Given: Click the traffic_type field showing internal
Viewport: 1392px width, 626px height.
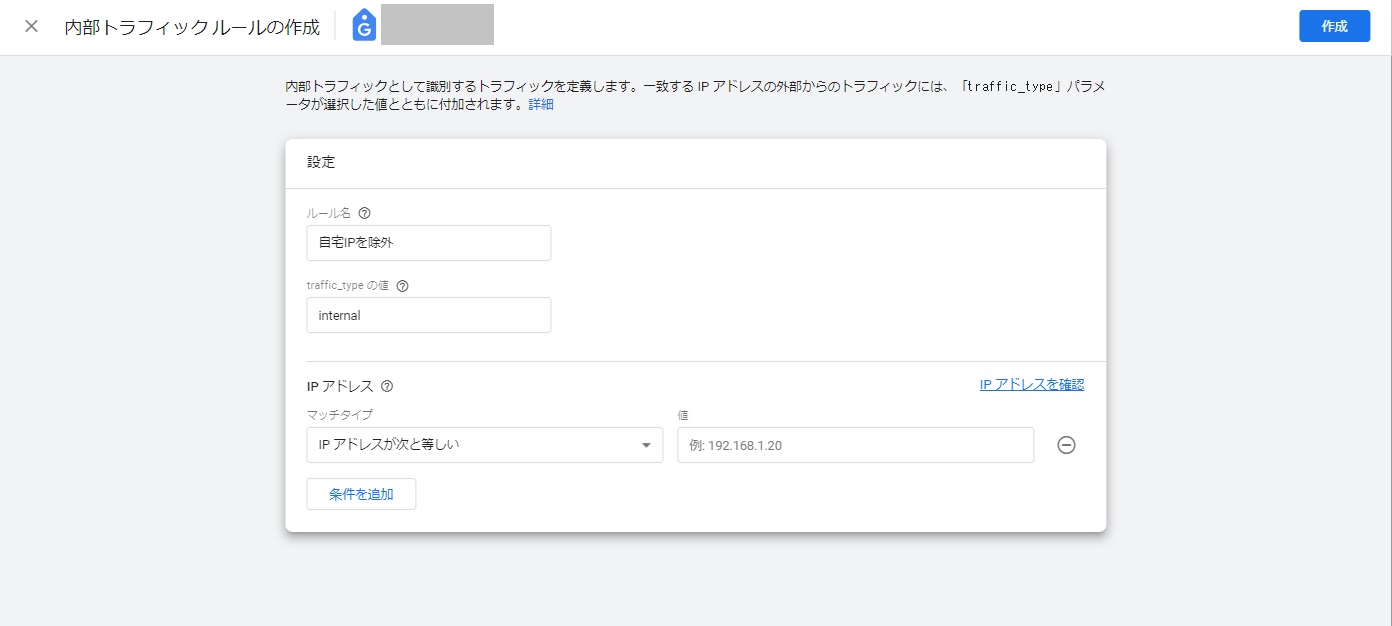Looking at the screenshot, I should point(428,315).
